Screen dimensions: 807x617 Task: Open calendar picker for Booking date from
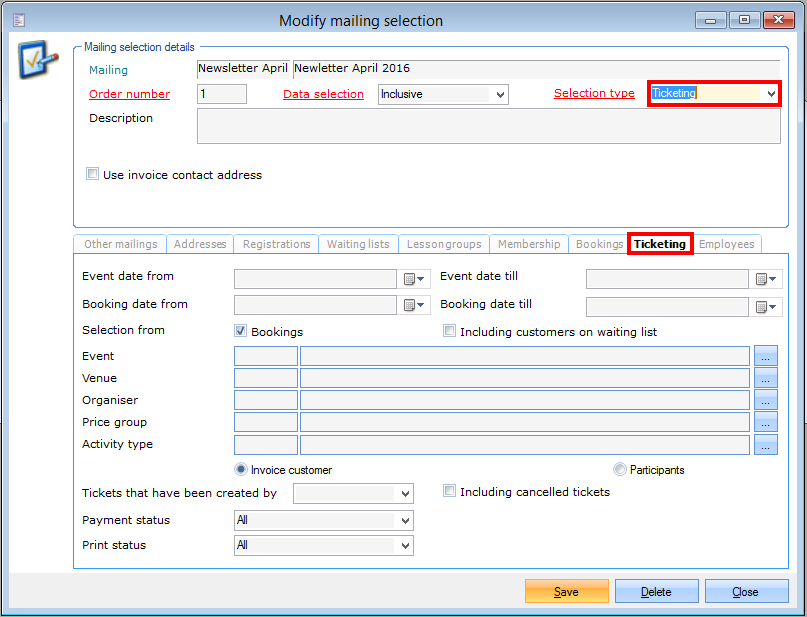tap(415, 306)
